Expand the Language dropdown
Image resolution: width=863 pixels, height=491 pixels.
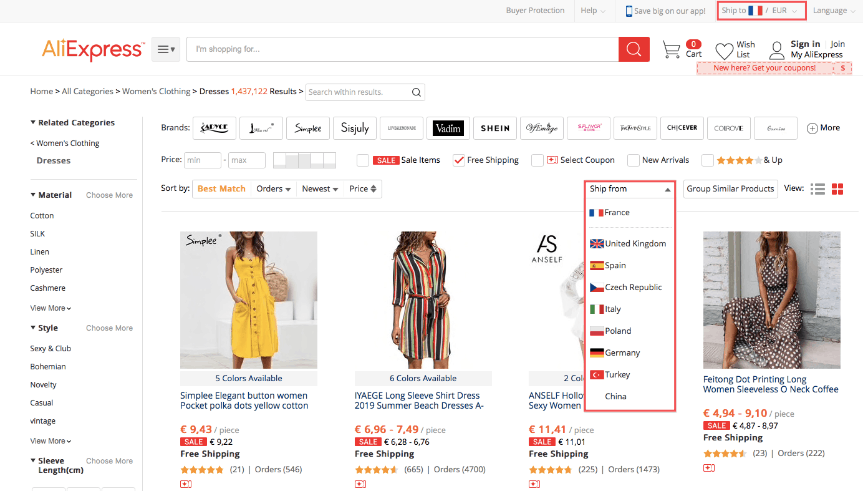833,11
